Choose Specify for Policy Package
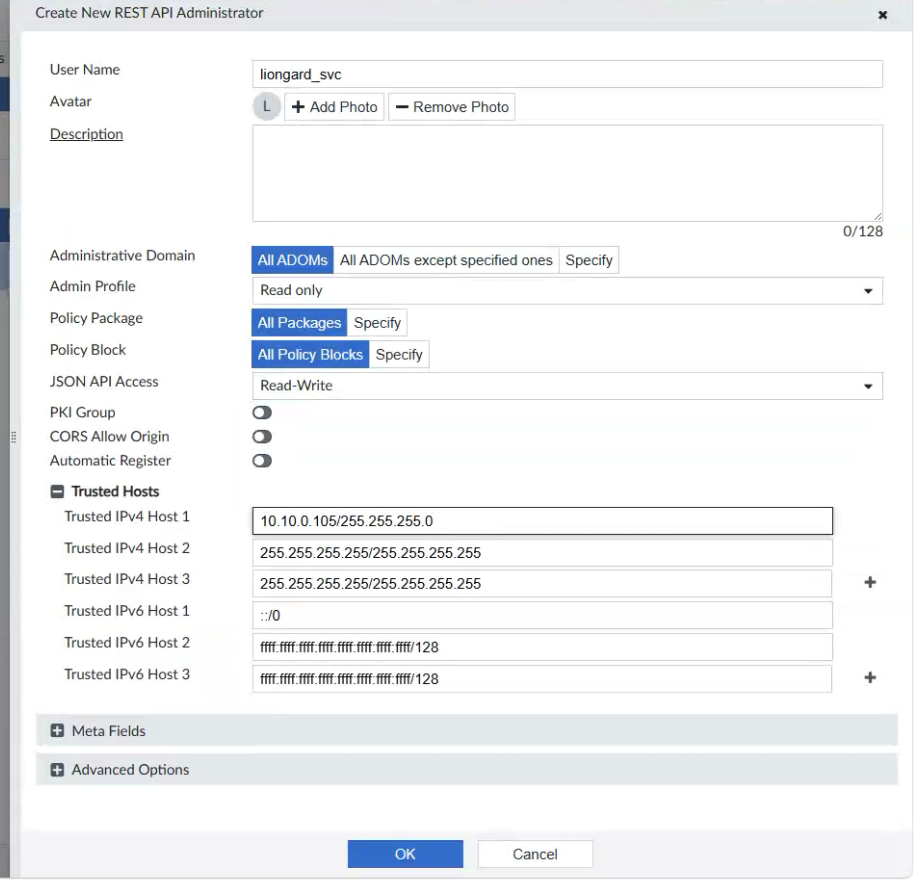The height and width of the screenshot is (880, 915). tap(377, 323)
